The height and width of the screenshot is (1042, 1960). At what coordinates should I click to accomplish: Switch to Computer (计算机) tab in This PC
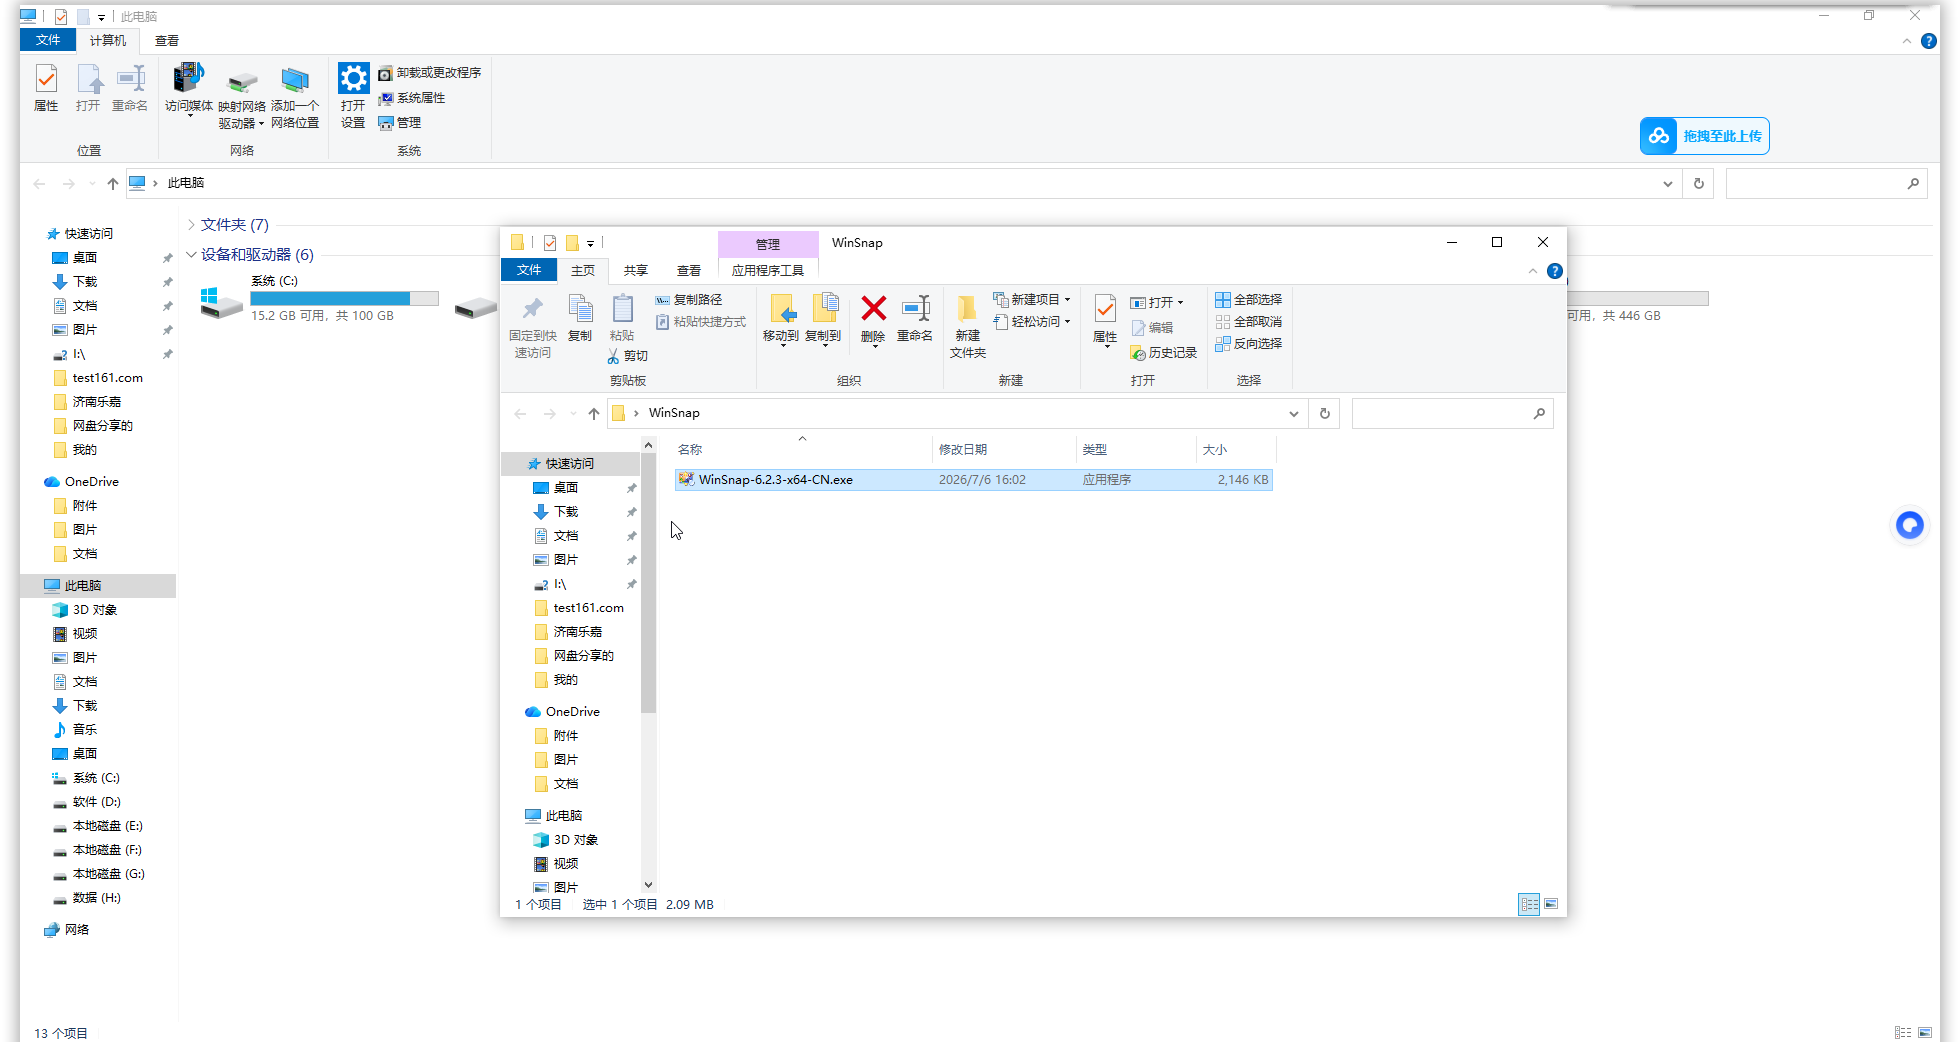(x=108, y=41)
